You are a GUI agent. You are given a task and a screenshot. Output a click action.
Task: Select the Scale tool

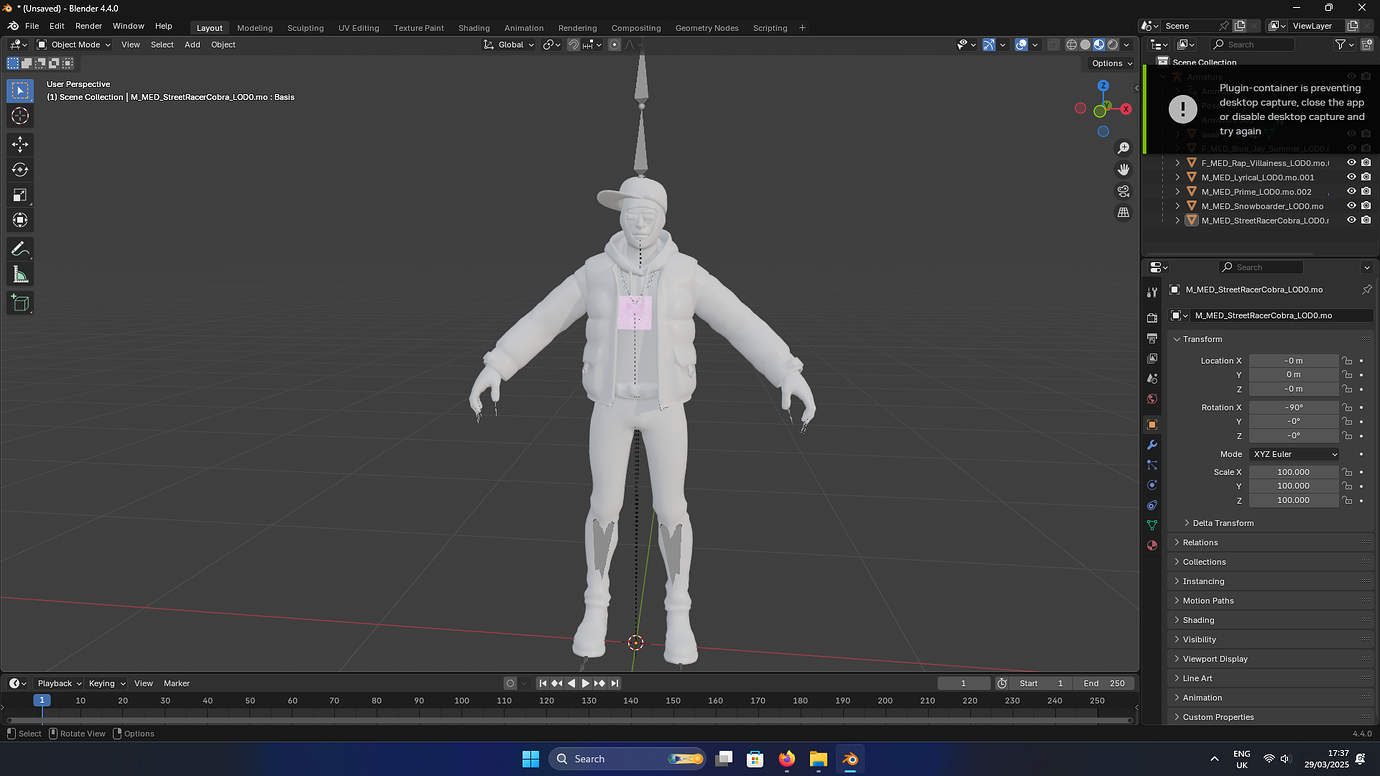(x=20, y=195)
